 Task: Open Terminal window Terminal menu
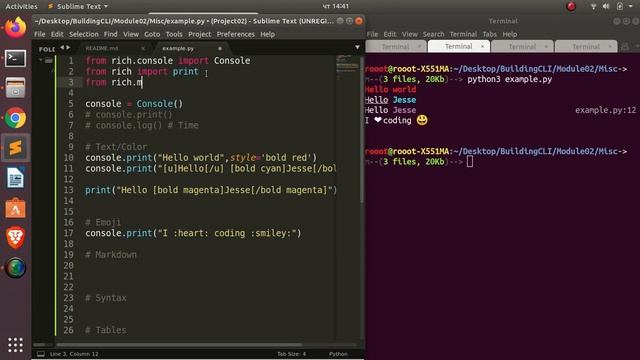click(463, 34)
